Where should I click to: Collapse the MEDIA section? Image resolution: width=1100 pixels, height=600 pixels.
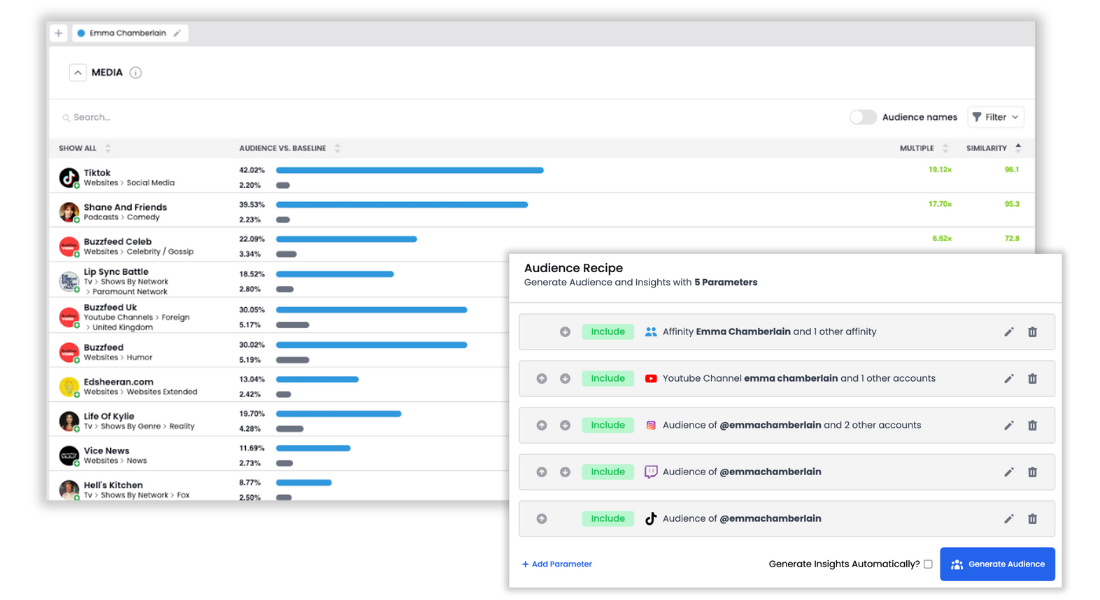pyautogui.click(x=78, y=72)
